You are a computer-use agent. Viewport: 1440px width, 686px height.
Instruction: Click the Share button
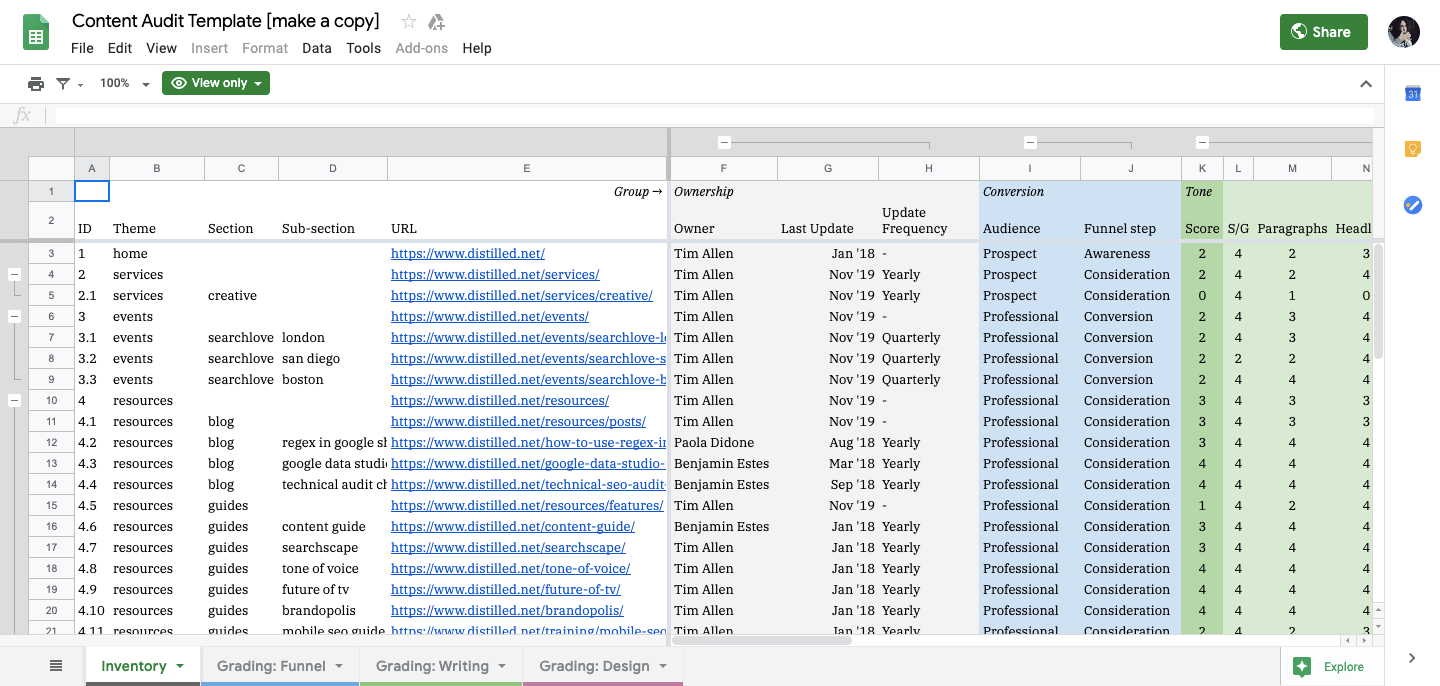(x=1323, y=31)
